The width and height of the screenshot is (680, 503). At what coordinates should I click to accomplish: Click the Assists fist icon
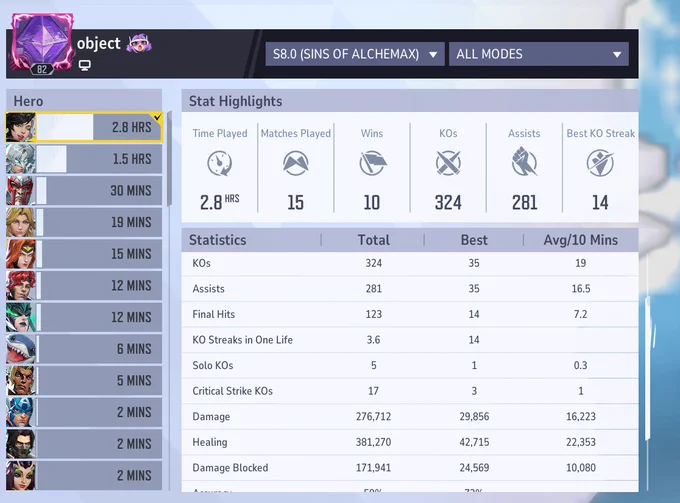[x=524, y=161]
